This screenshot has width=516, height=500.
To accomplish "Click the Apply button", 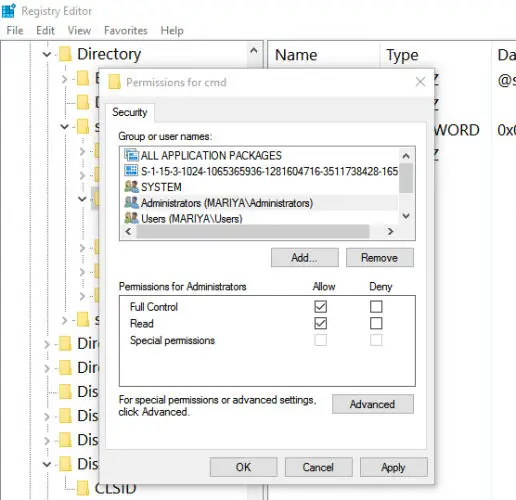I will [x=393, y=467].
